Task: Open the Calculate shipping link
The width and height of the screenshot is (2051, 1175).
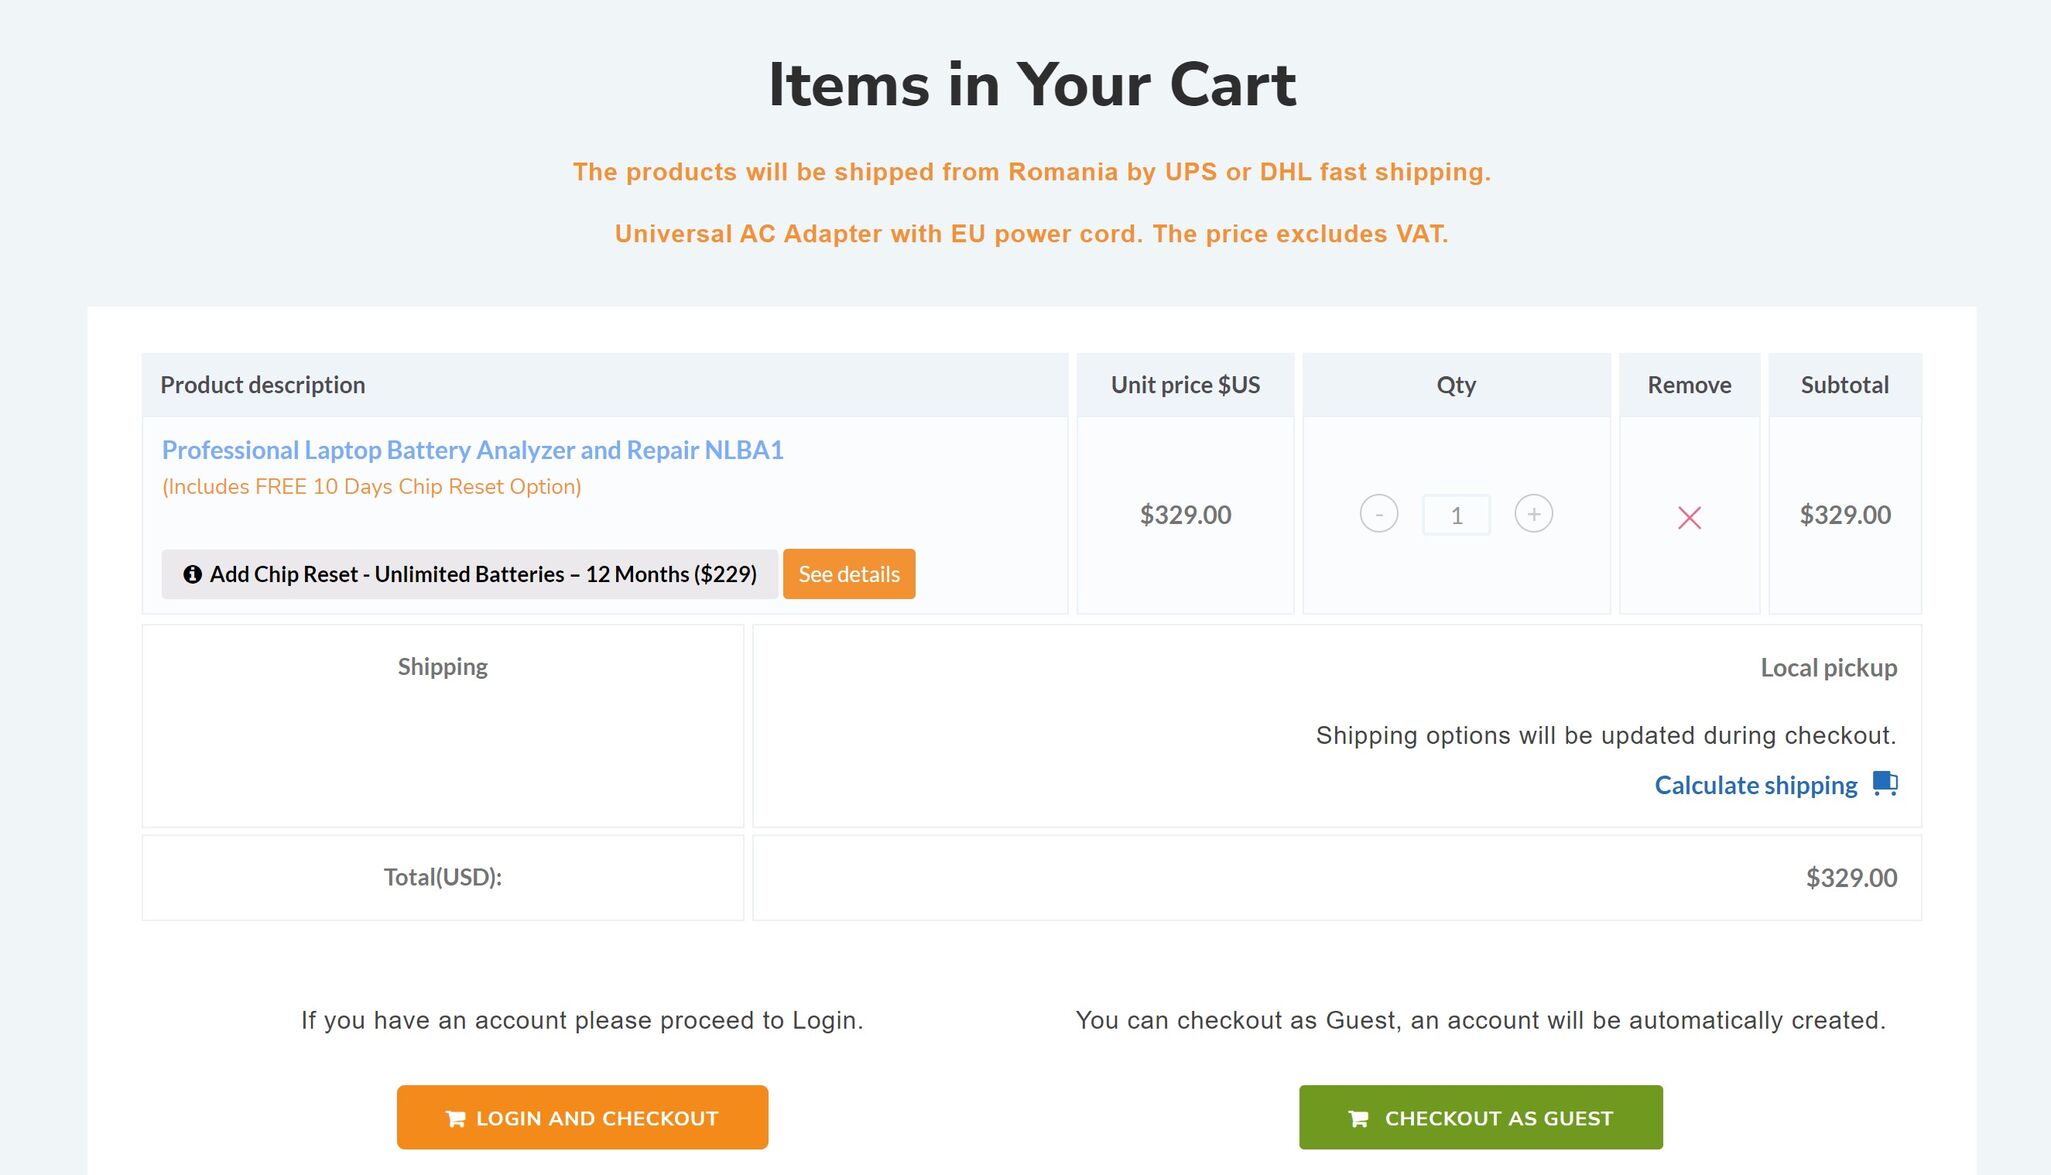Action: [x=1755, y=785]
